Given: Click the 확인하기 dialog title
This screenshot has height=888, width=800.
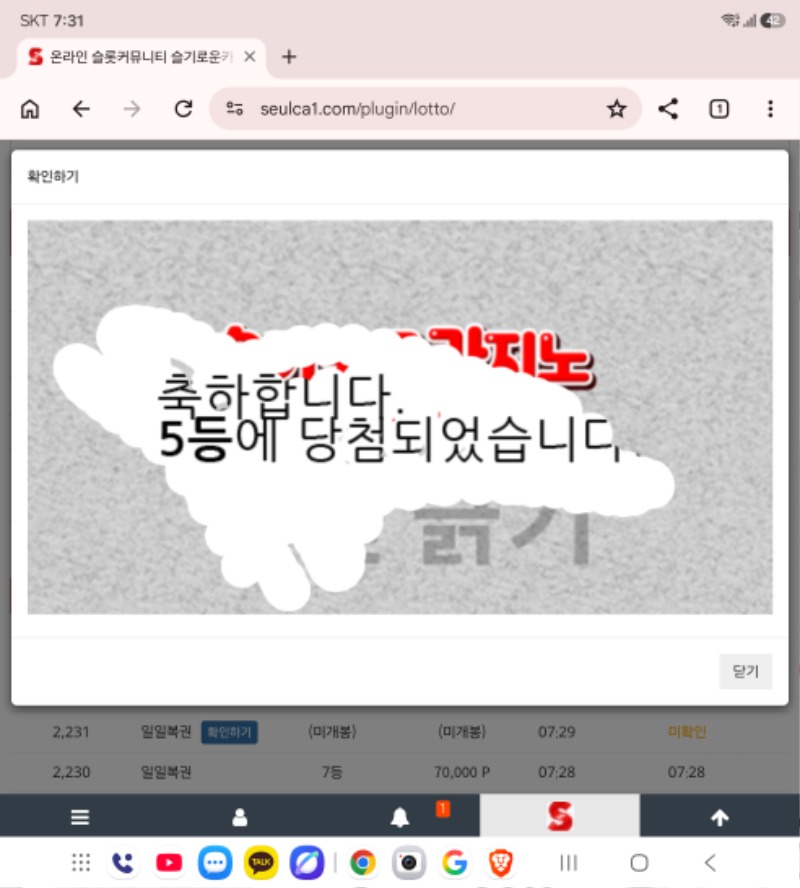Looking at the screenshot, I should [53, 176].
